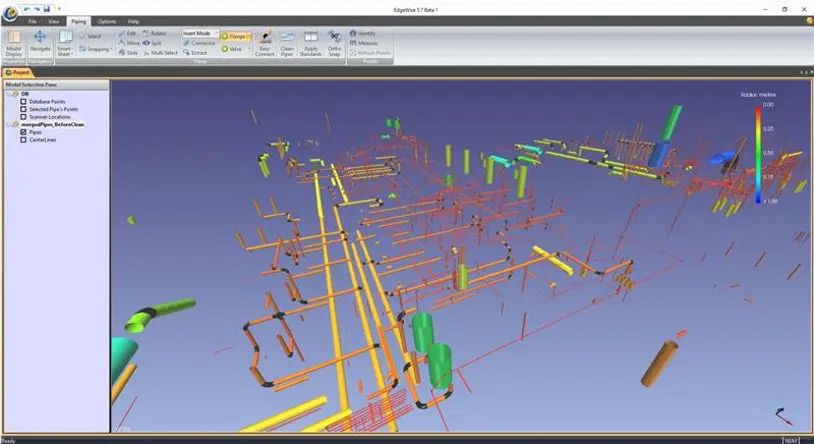Choose the Extract tool in ribbon
814x444 pixels.
tap(195, 52)
